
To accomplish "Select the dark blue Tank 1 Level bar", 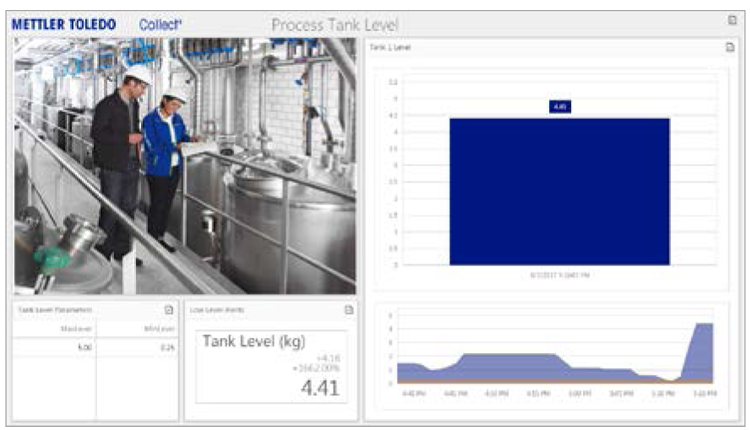I will tap(559, 191).
